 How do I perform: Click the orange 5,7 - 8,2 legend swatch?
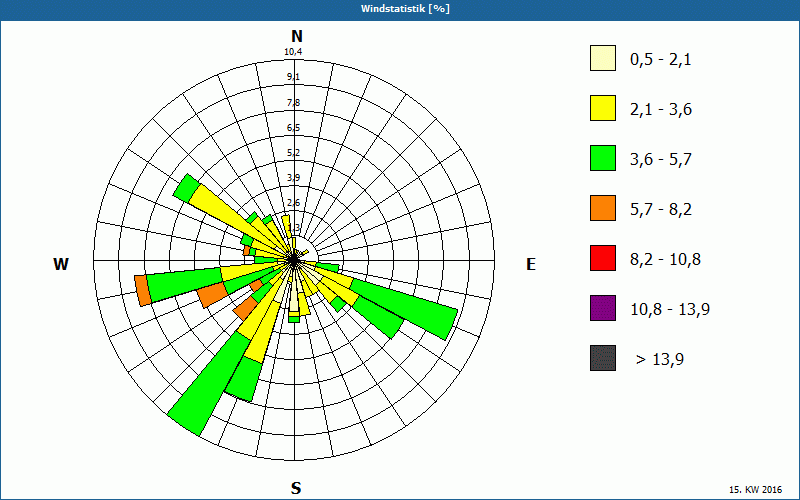pyautogui.click(x=603, y=208)
